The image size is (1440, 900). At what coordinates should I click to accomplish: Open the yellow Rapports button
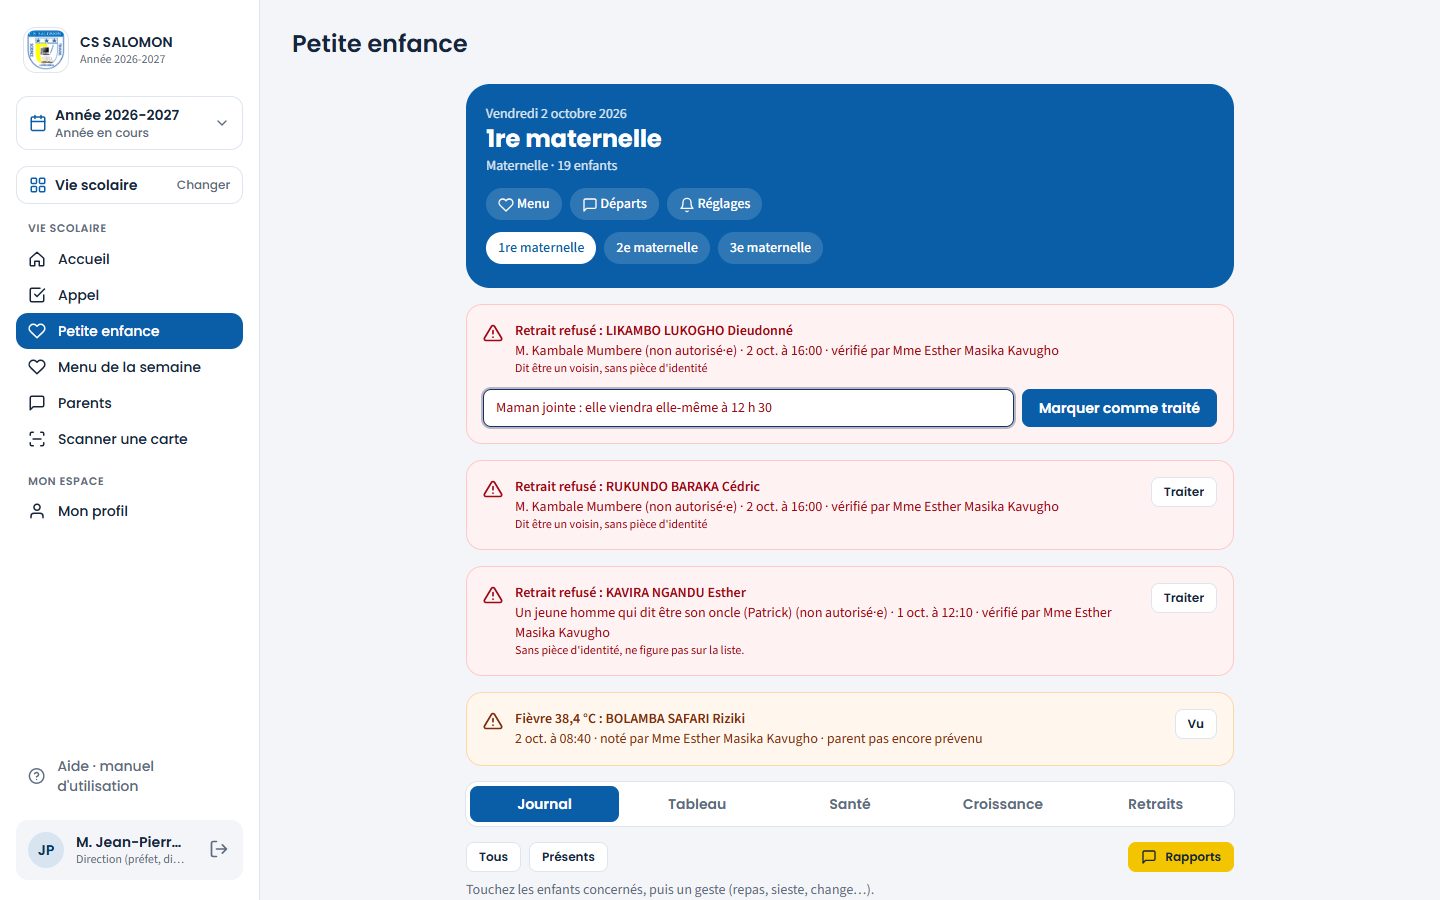(x=1181, y=857)
